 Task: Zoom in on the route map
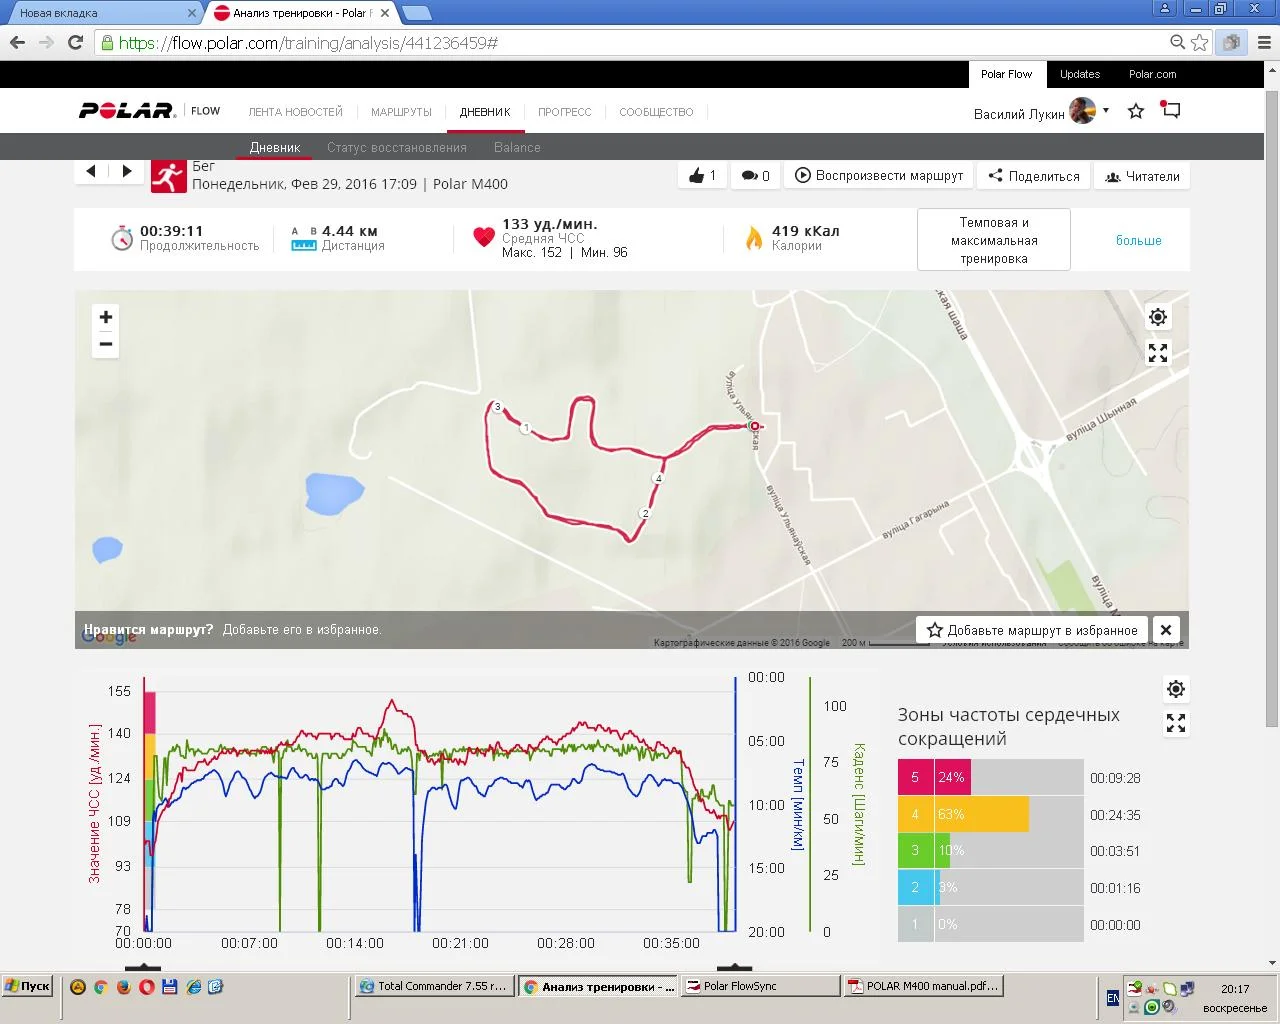pos(105,317)
